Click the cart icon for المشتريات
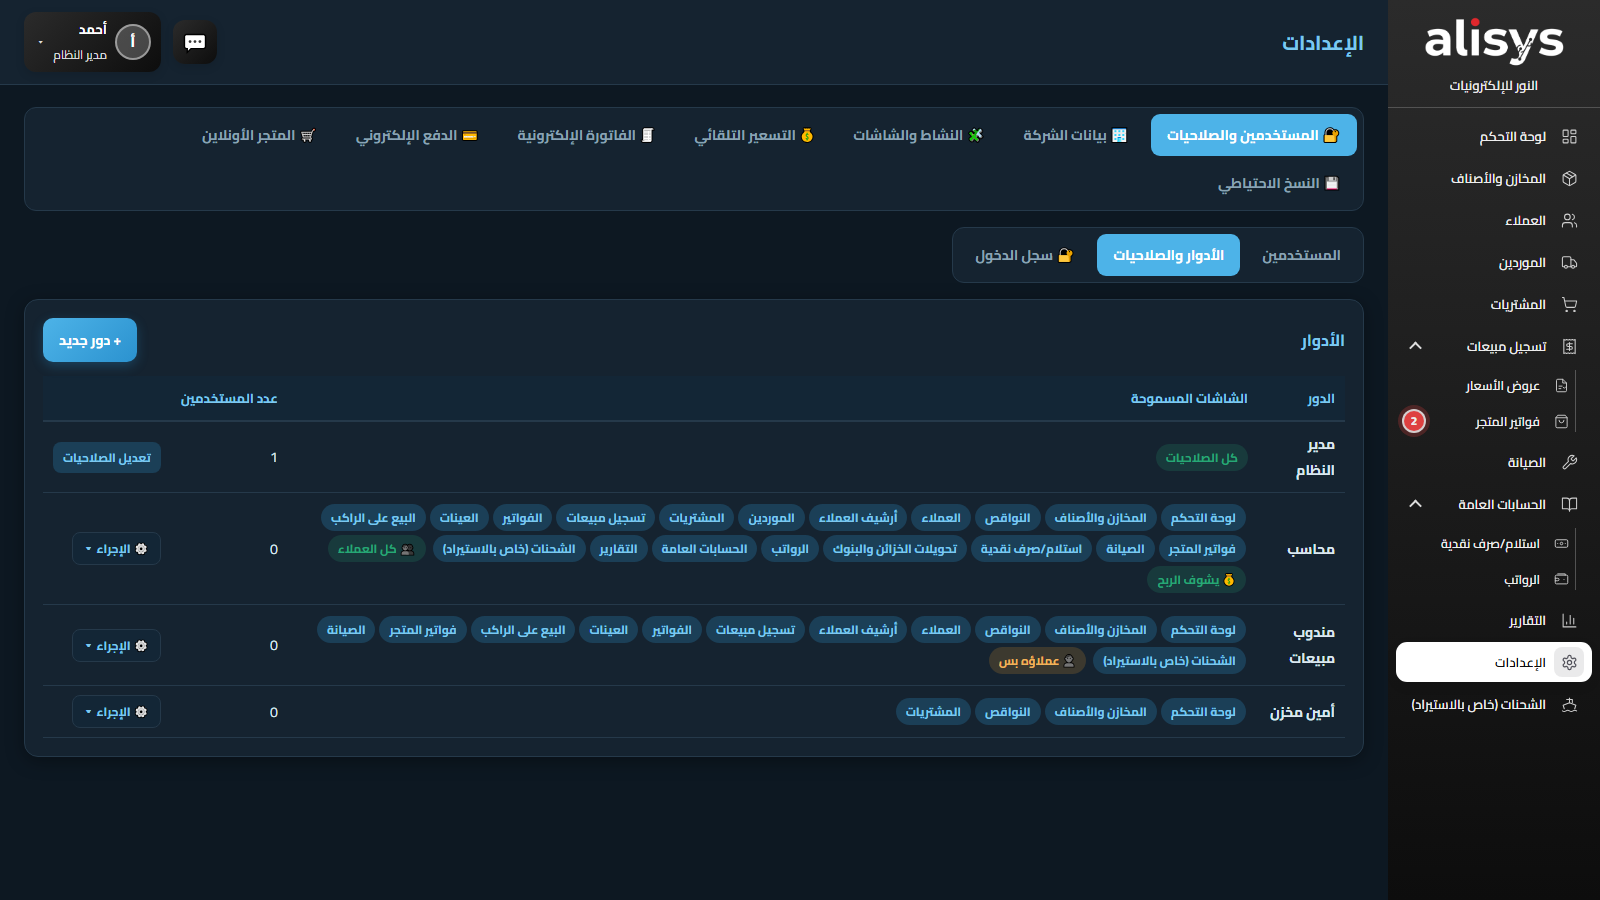Viewport: 1600px width, 900px height. click(x=1569, y=304)
